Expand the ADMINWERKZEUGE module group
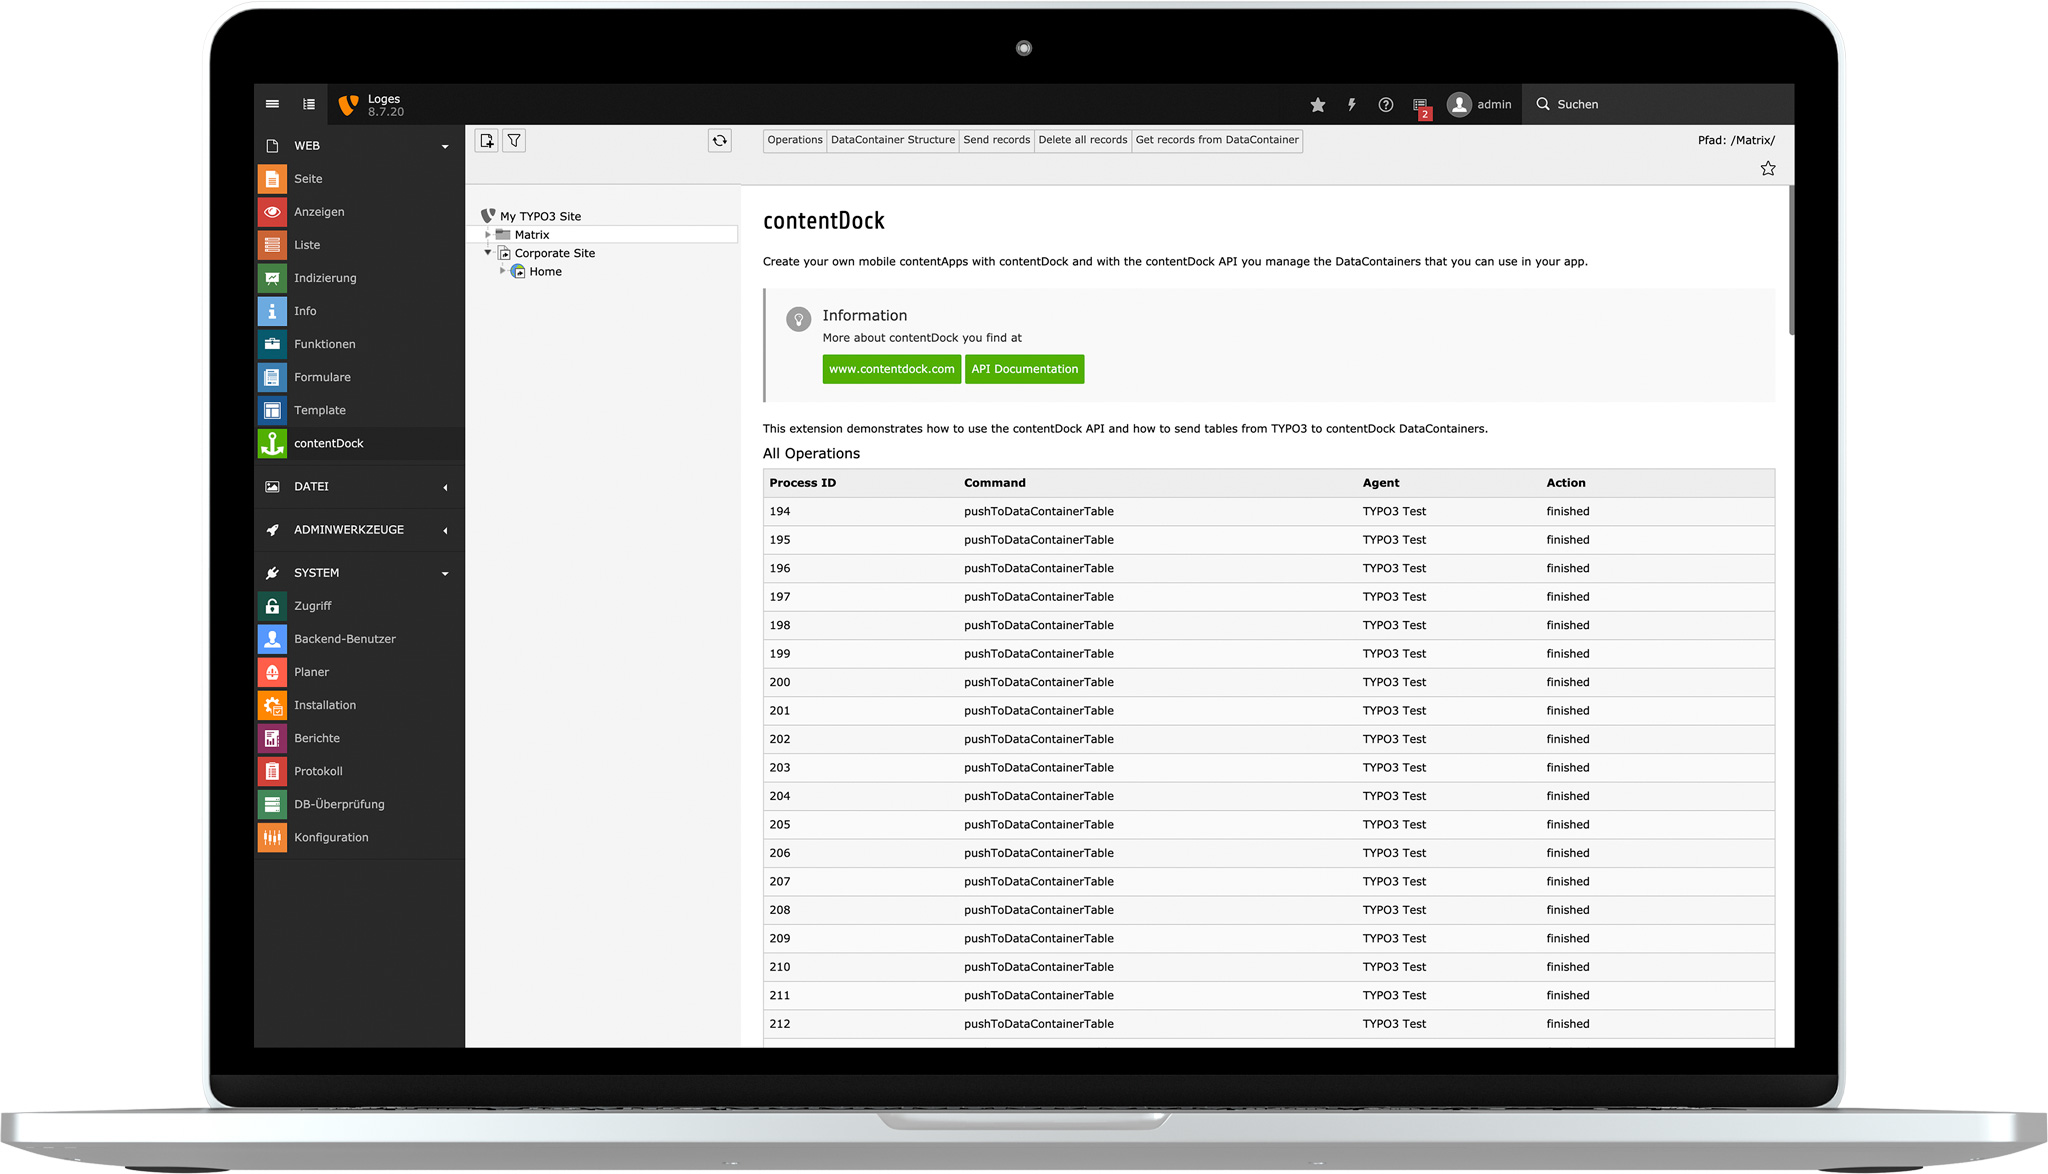Image resolution: width=2048 pixels, height=1174 pixels. [x=358, y=530]
